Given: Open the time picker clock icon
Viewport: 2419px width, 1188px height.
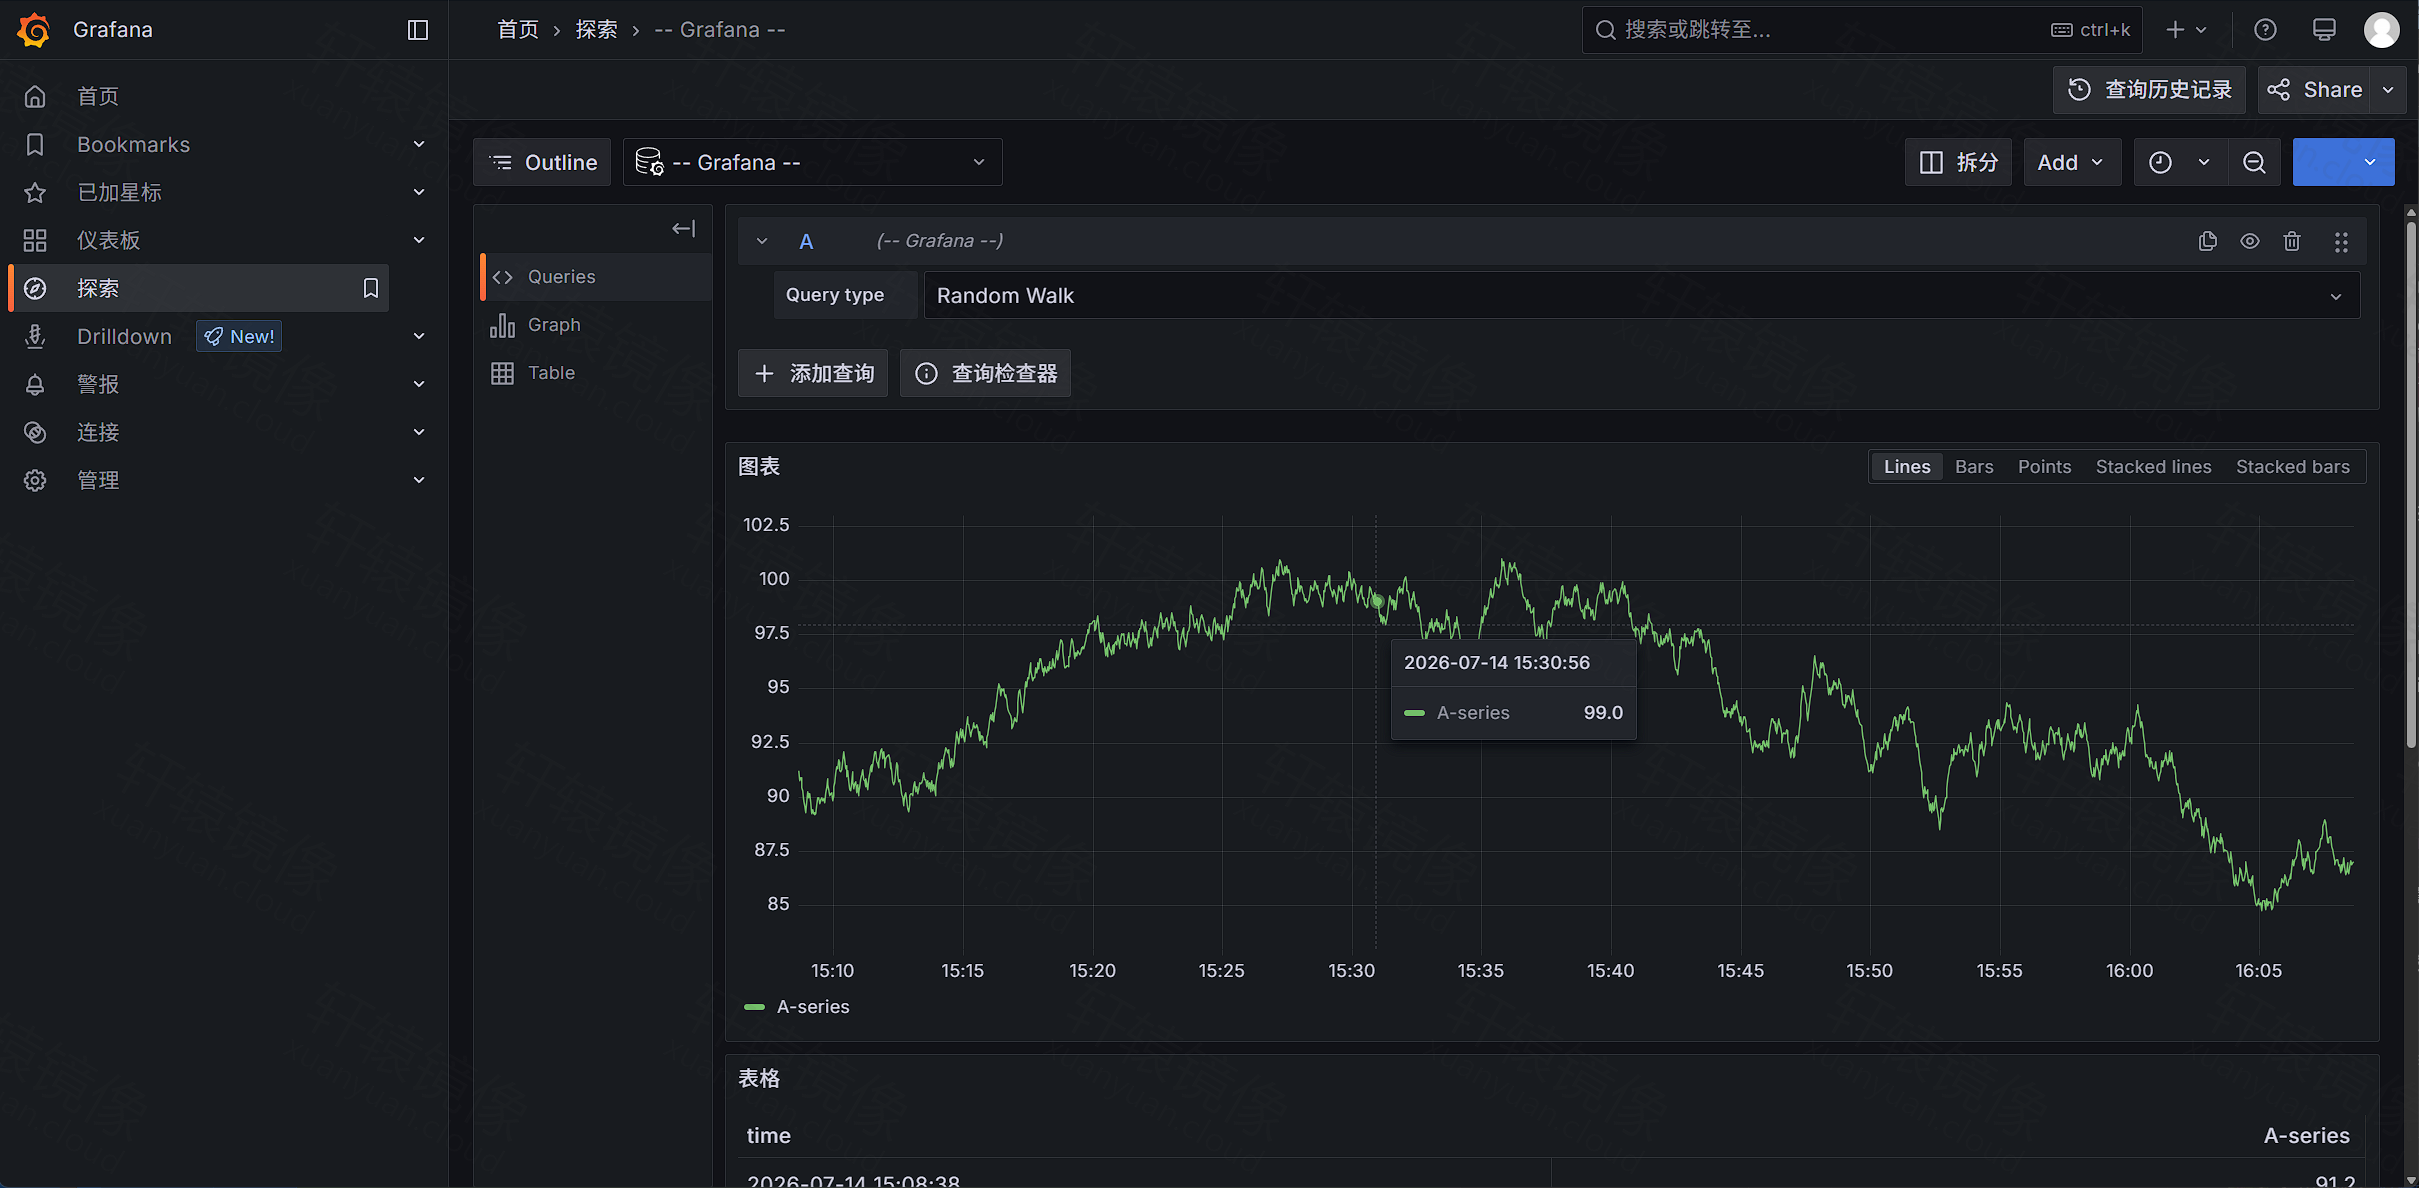Looking at the screenshot, I should click(x=2160, y=162).
